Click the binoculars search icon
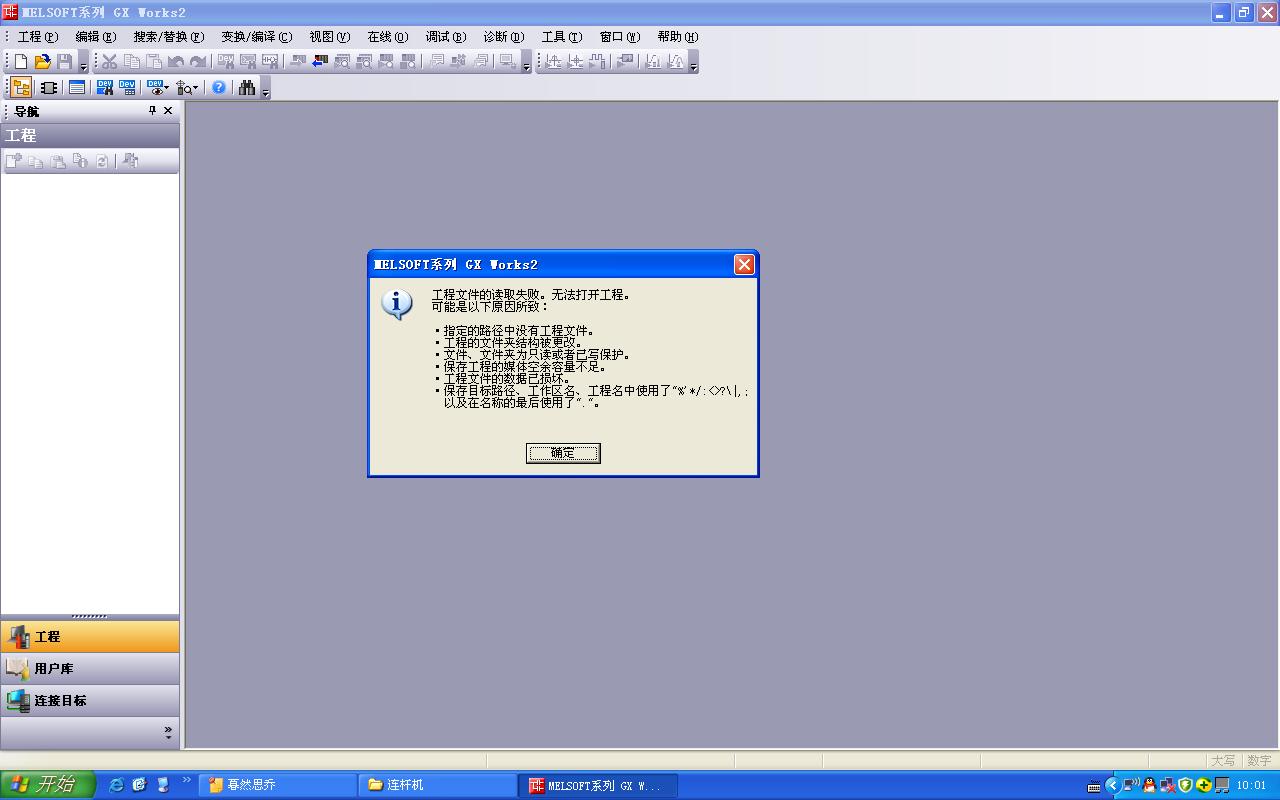Image resolution: width=1280 pixels, height=800 pixels. click(x=246, y=88)
